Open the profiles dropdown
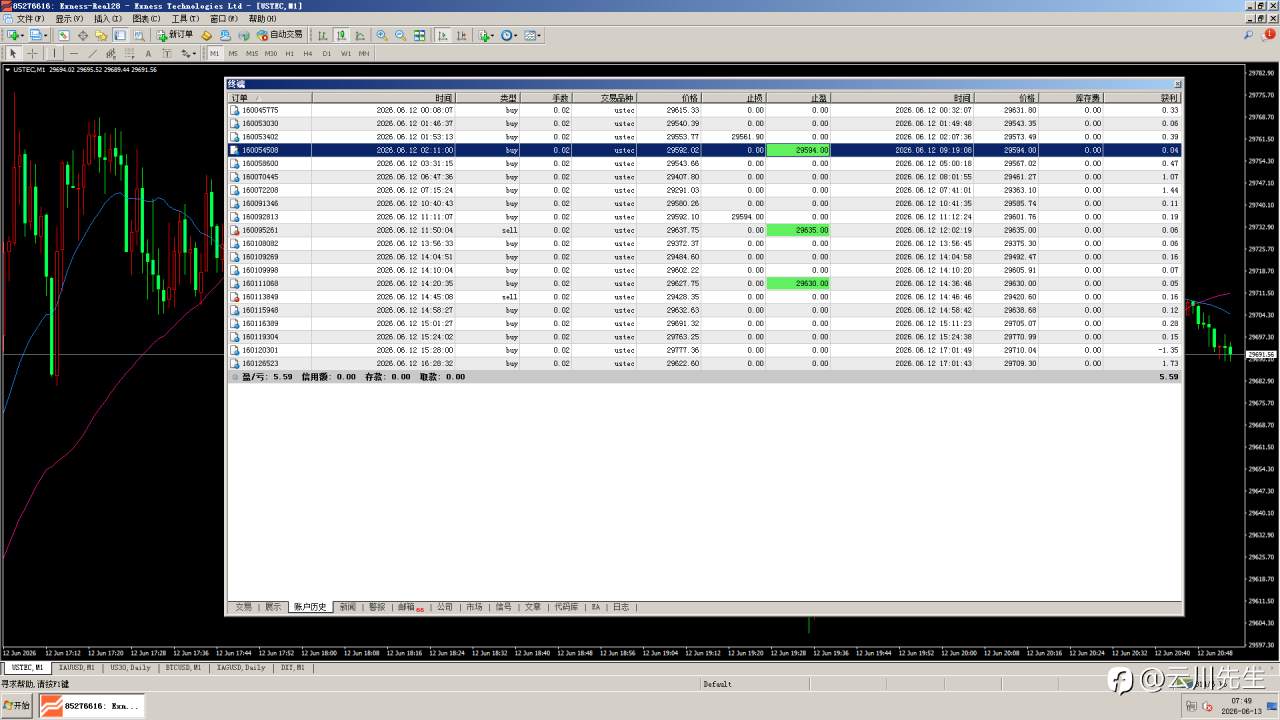This screenshot has width=1280, height=720. (38, 35)
